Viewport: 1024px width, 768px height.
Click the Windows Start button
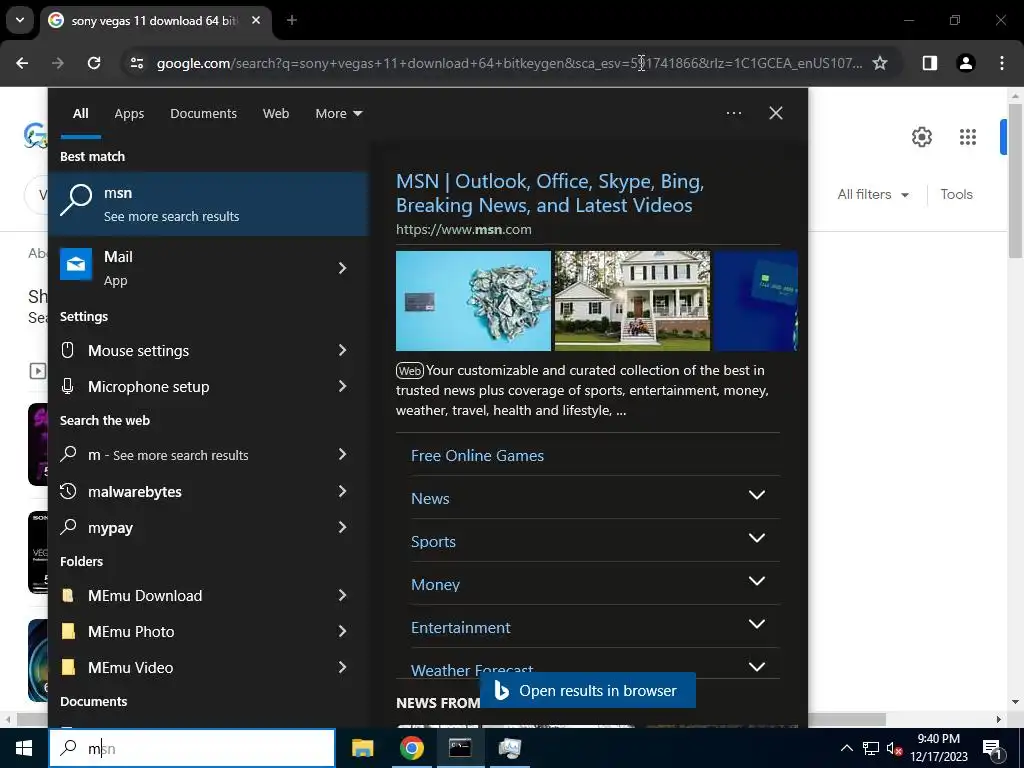(x=24, y=748)
